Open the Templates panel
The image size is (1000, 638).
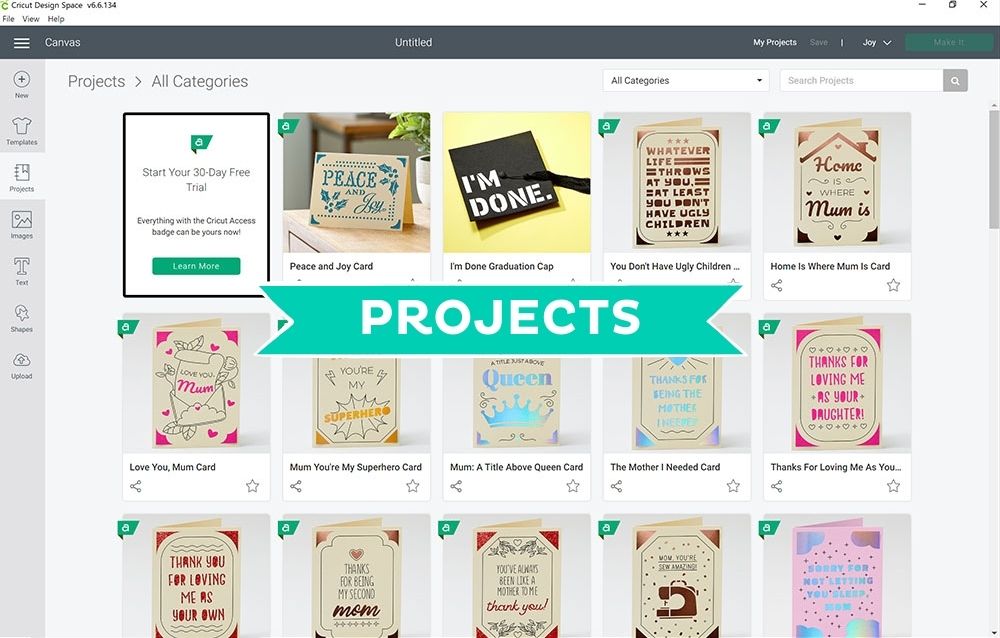pyautogui.click(x=22, y=131)
